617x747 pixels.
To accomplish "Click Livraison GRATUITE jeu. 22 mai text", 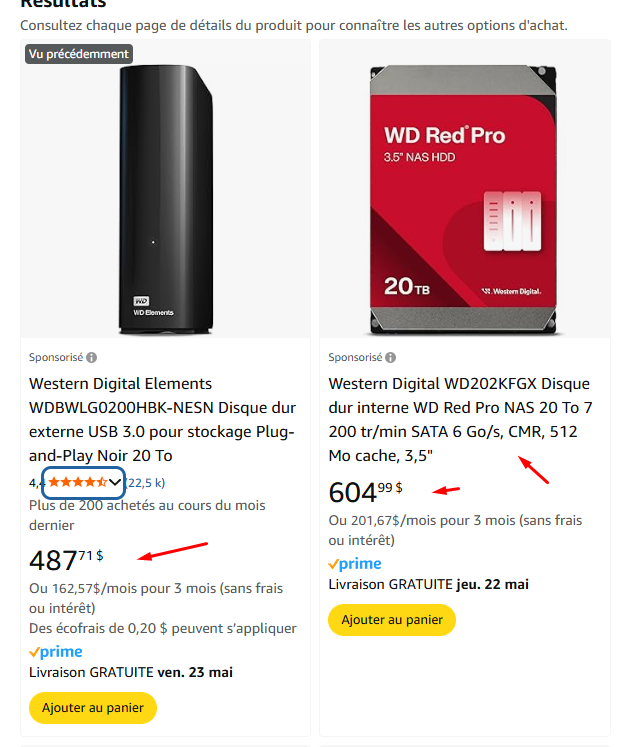I will point(428,585).
